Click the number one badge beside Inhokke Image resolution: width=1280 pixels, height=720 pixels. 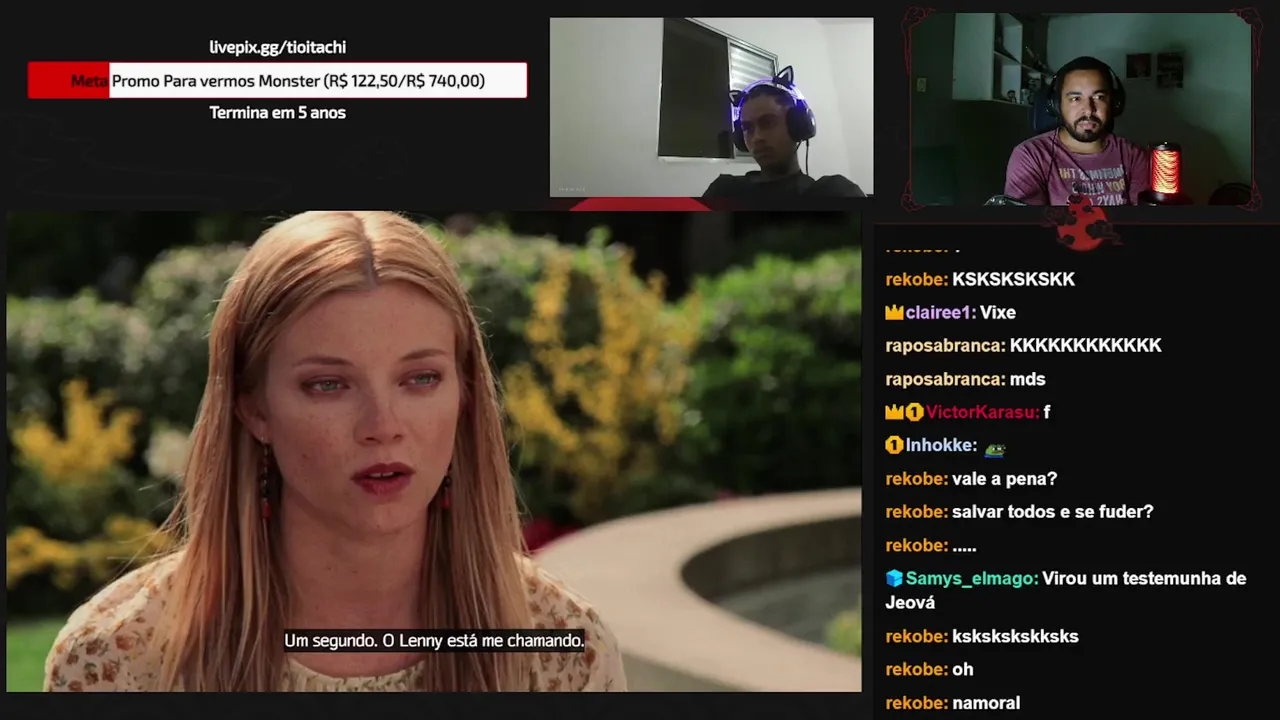click(894, 445)
